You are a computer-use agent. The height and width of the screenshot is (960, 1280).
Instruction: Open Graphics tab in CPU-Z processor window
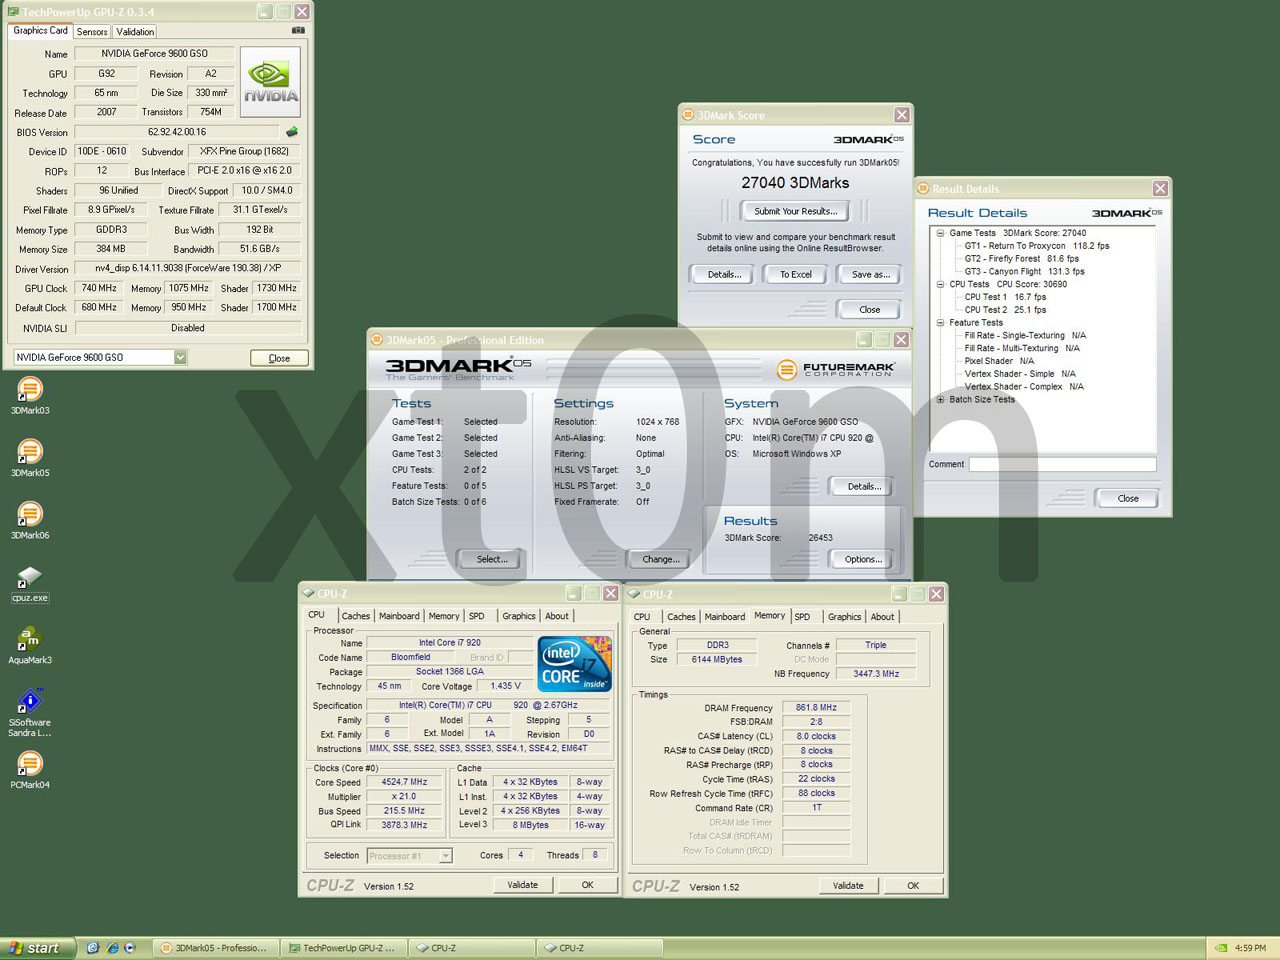(x=519, y=616)
